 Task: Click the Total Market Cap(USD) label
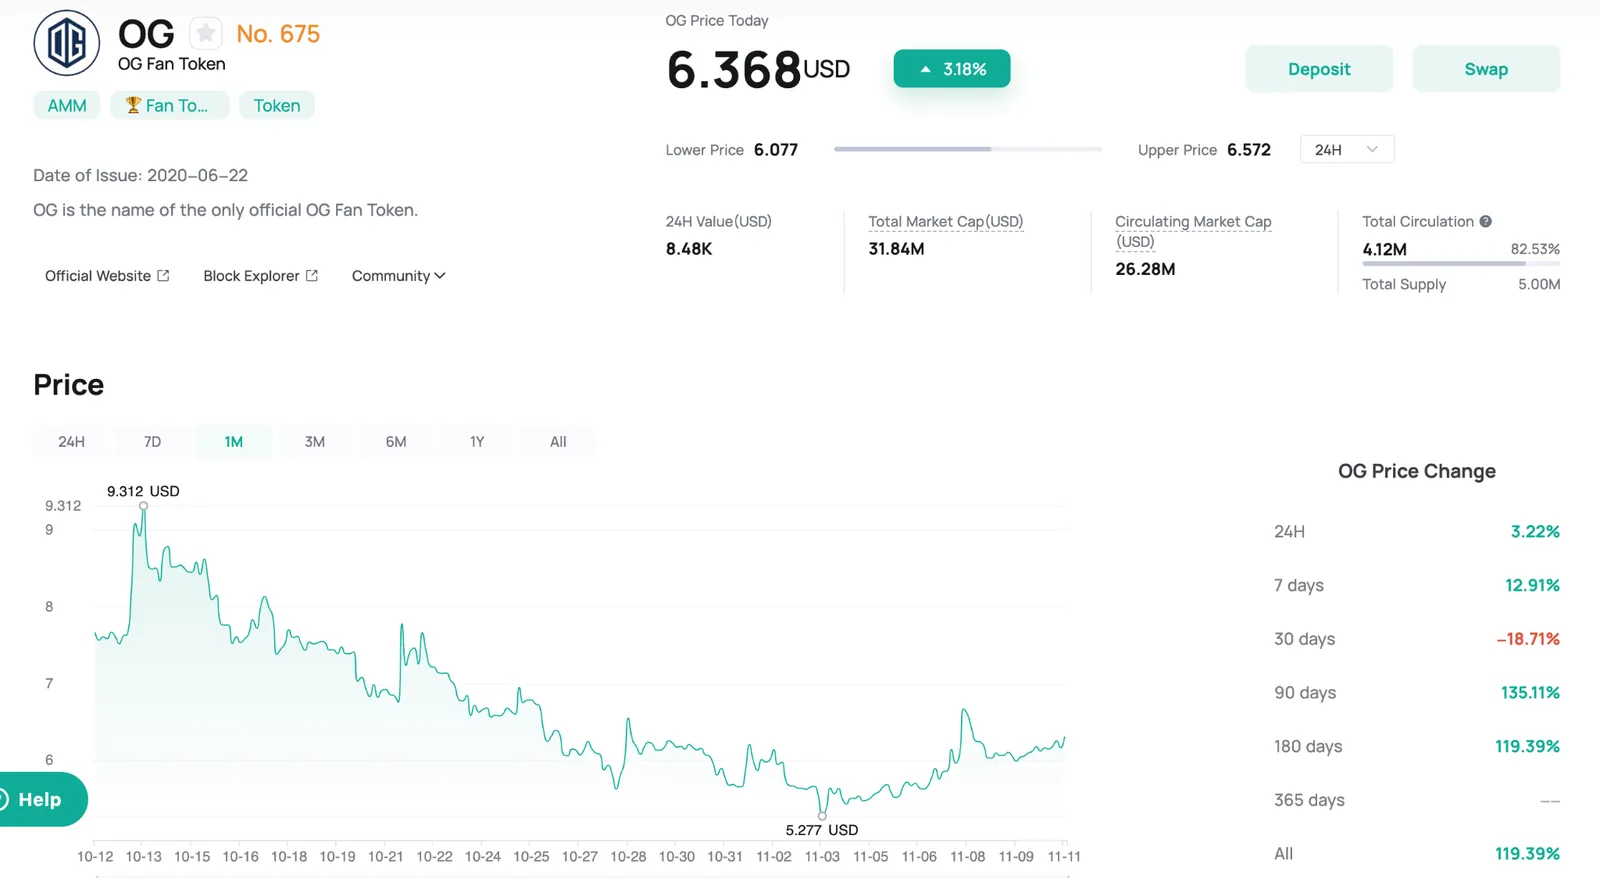pyautogui.click(x=945, y=222)
